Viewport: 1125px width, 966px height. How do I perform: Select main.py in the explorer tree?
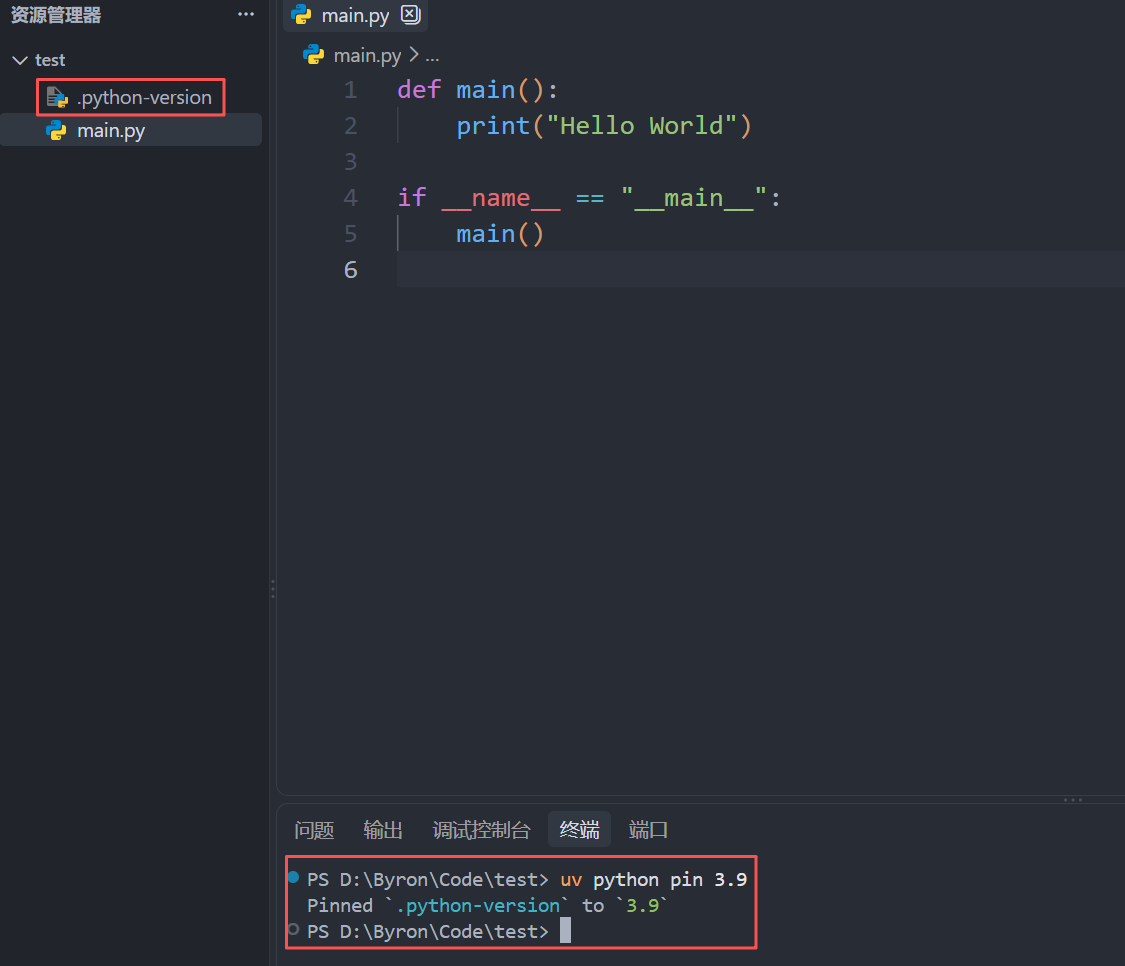pyautogui.click(x=131, y=130)
